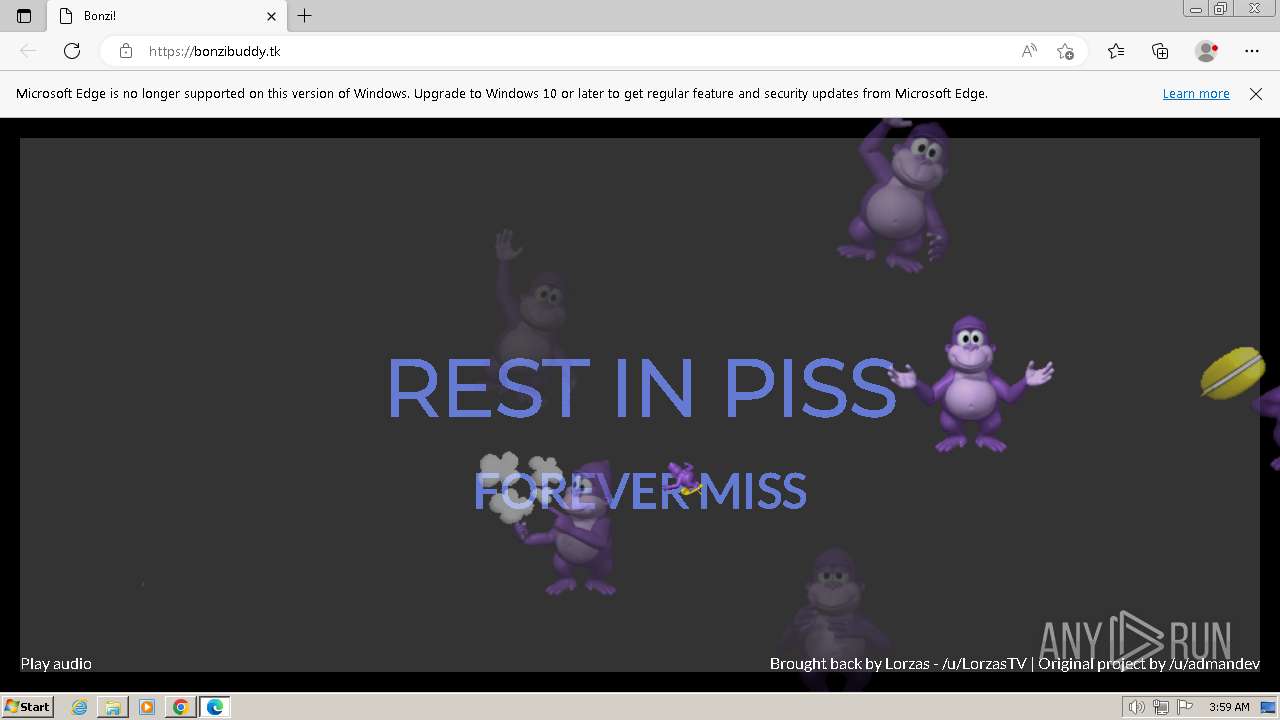
Task: Minimize the Edge window
Action: 1196,9
